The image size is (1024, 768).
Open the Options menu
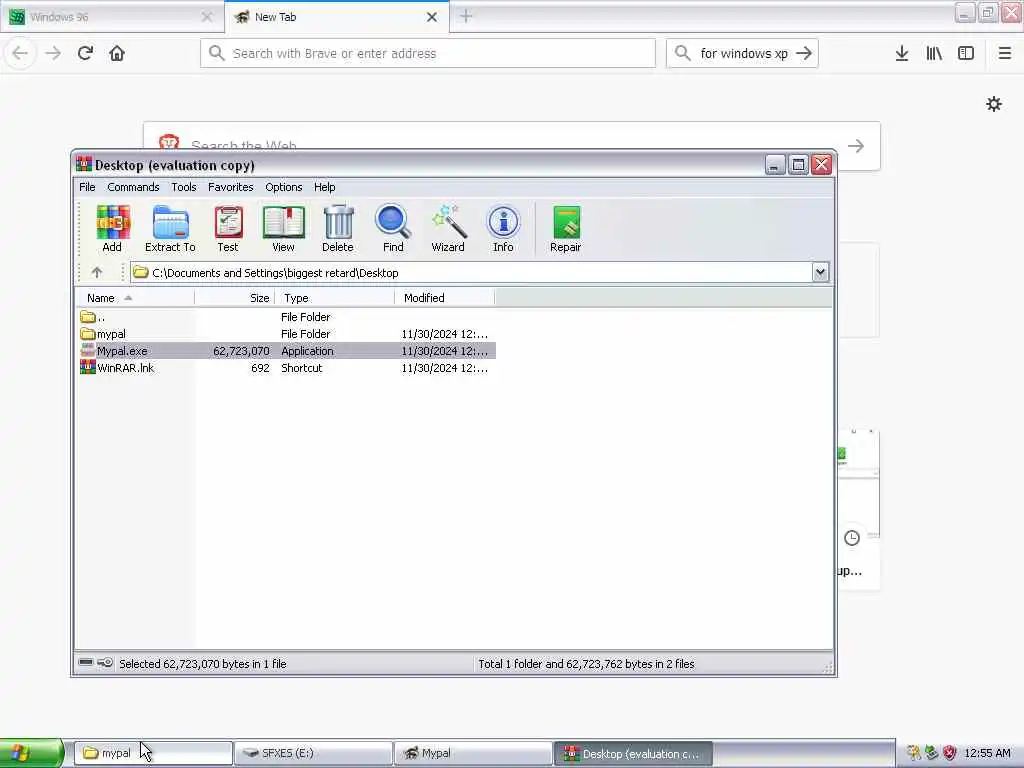(283, 187)
